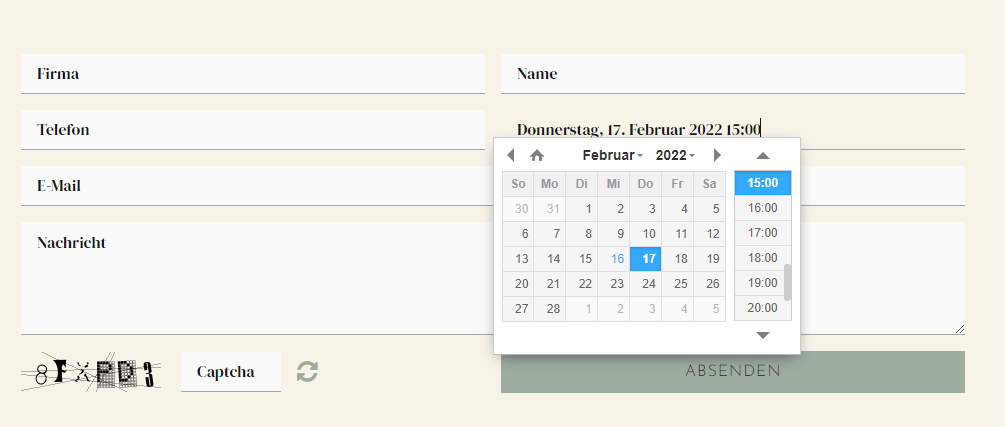Select 16:00 in the time list
This screenshot has height=427, width=1005.
[x=763, y=208]
